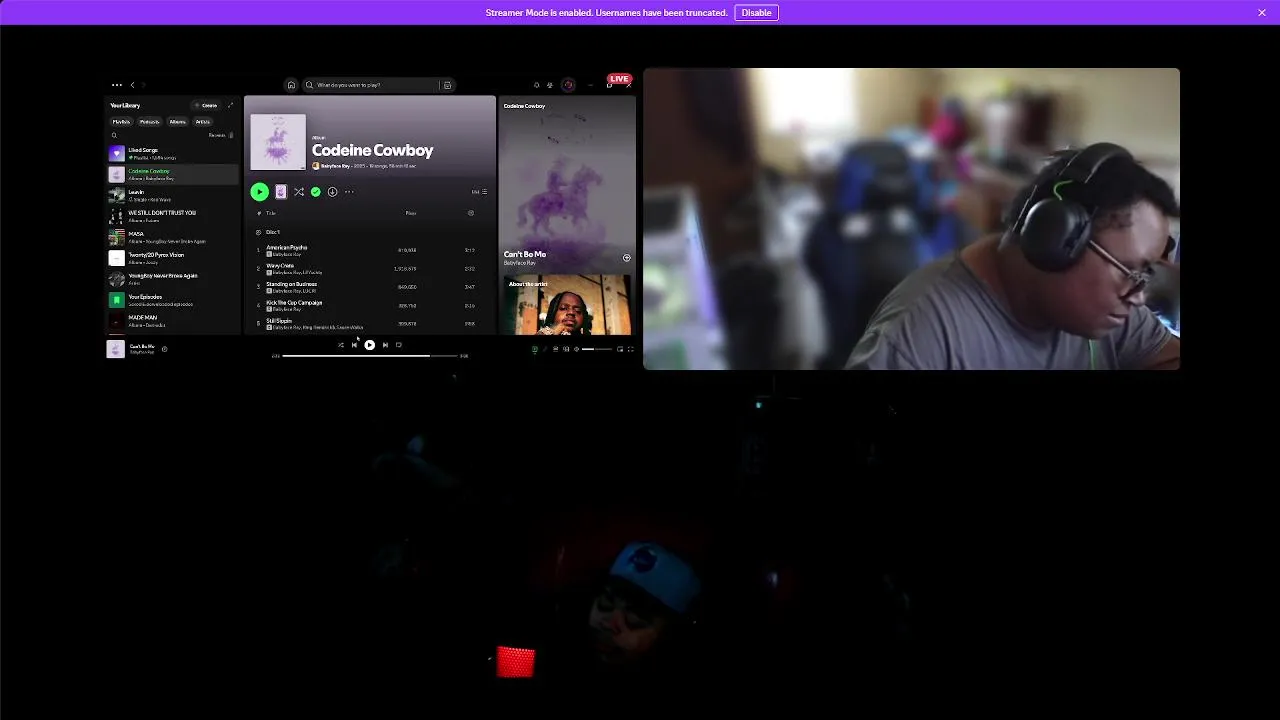The height and width of the screenshot is (720, 1280).
Task: Open Connect to a device icon
Action: [x=566, y=349]
